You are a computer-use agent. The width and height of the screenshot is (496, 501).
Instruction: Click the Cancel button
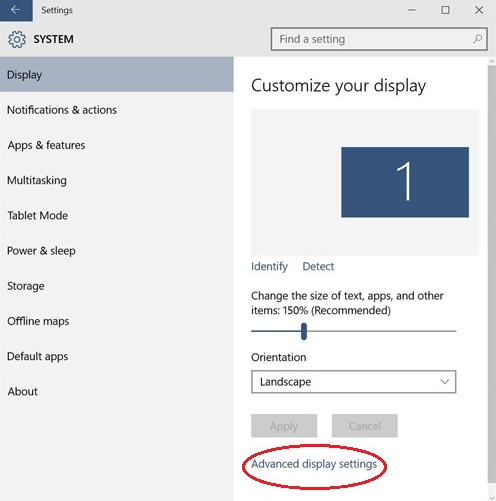pos(365,426)
